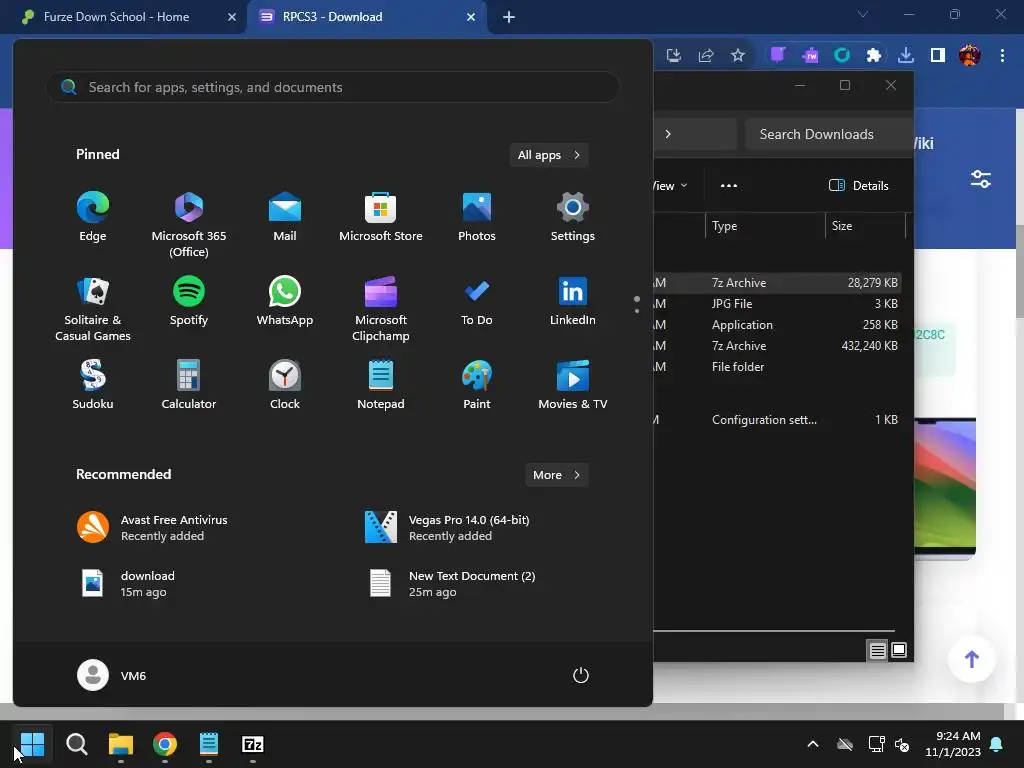Expand the All apps list
The height and width of the screenshot is (768, 1024).
pos(549,155)
